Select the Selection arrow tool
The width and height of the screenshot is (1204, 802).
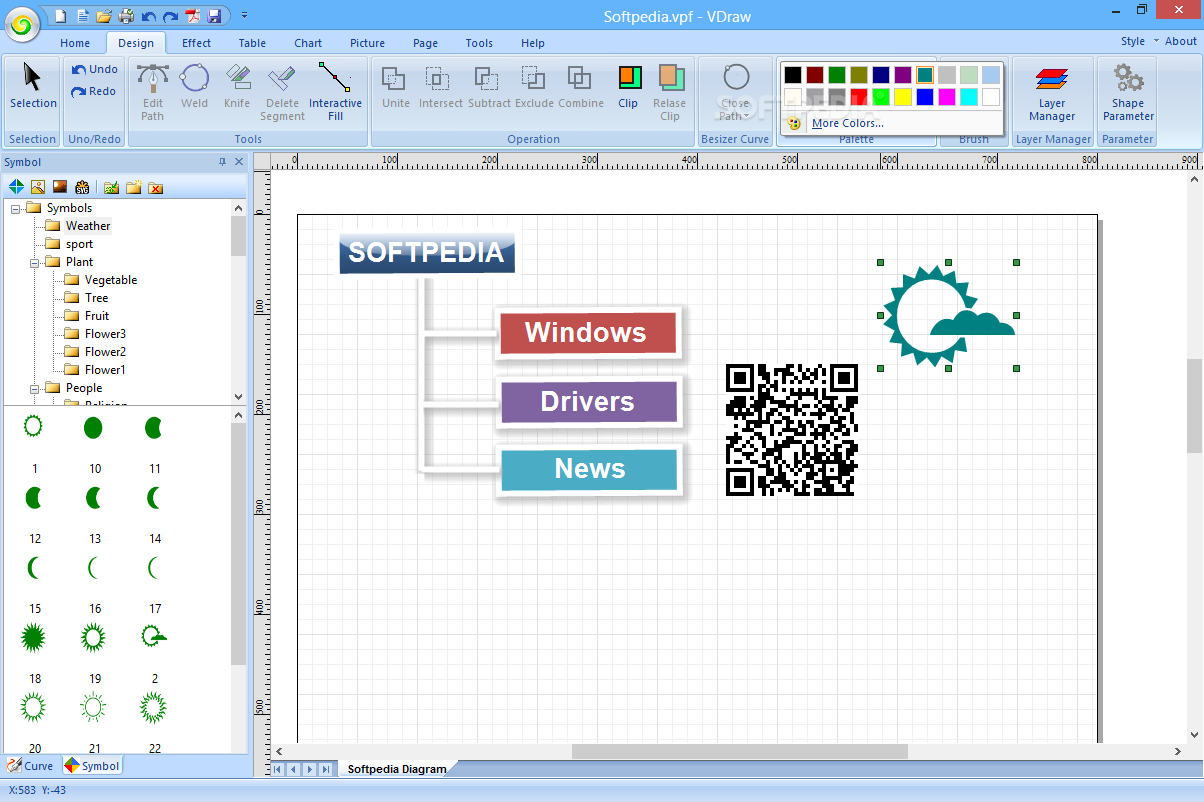[33, 86]
